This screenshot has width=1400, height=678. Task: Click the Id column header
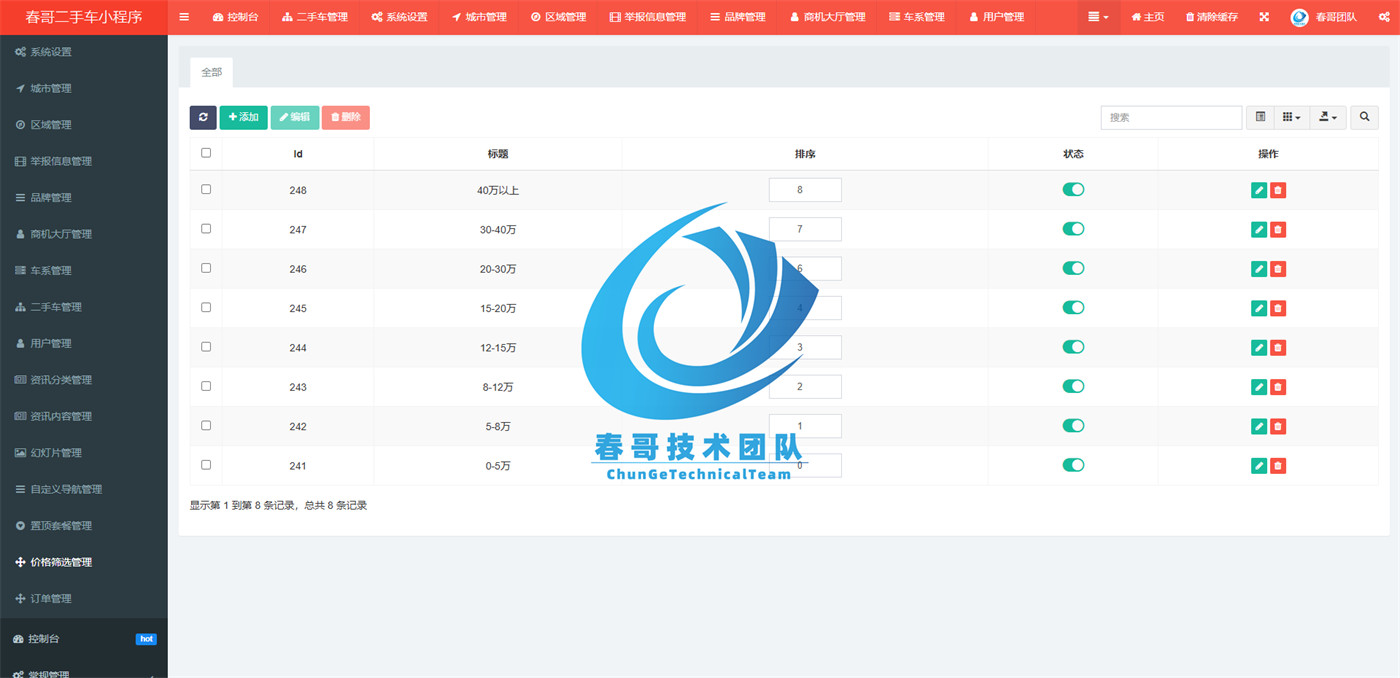tap(298, 154)
